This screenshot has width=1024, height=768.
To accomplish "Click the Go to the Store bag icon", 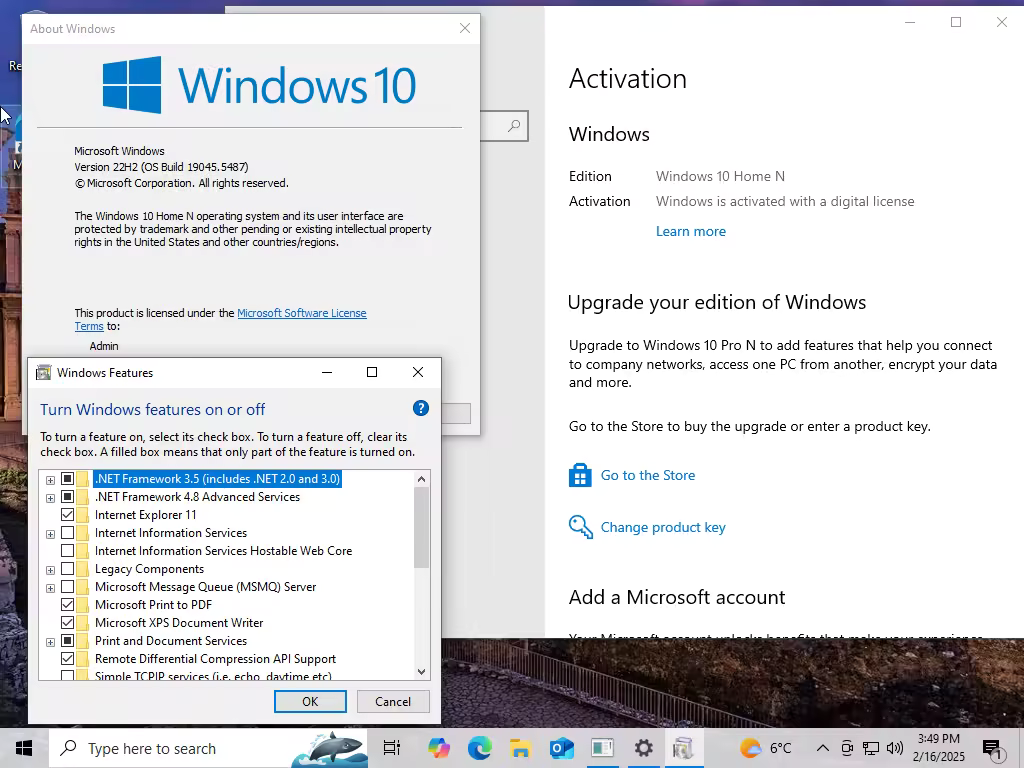I will click(580, 475).
